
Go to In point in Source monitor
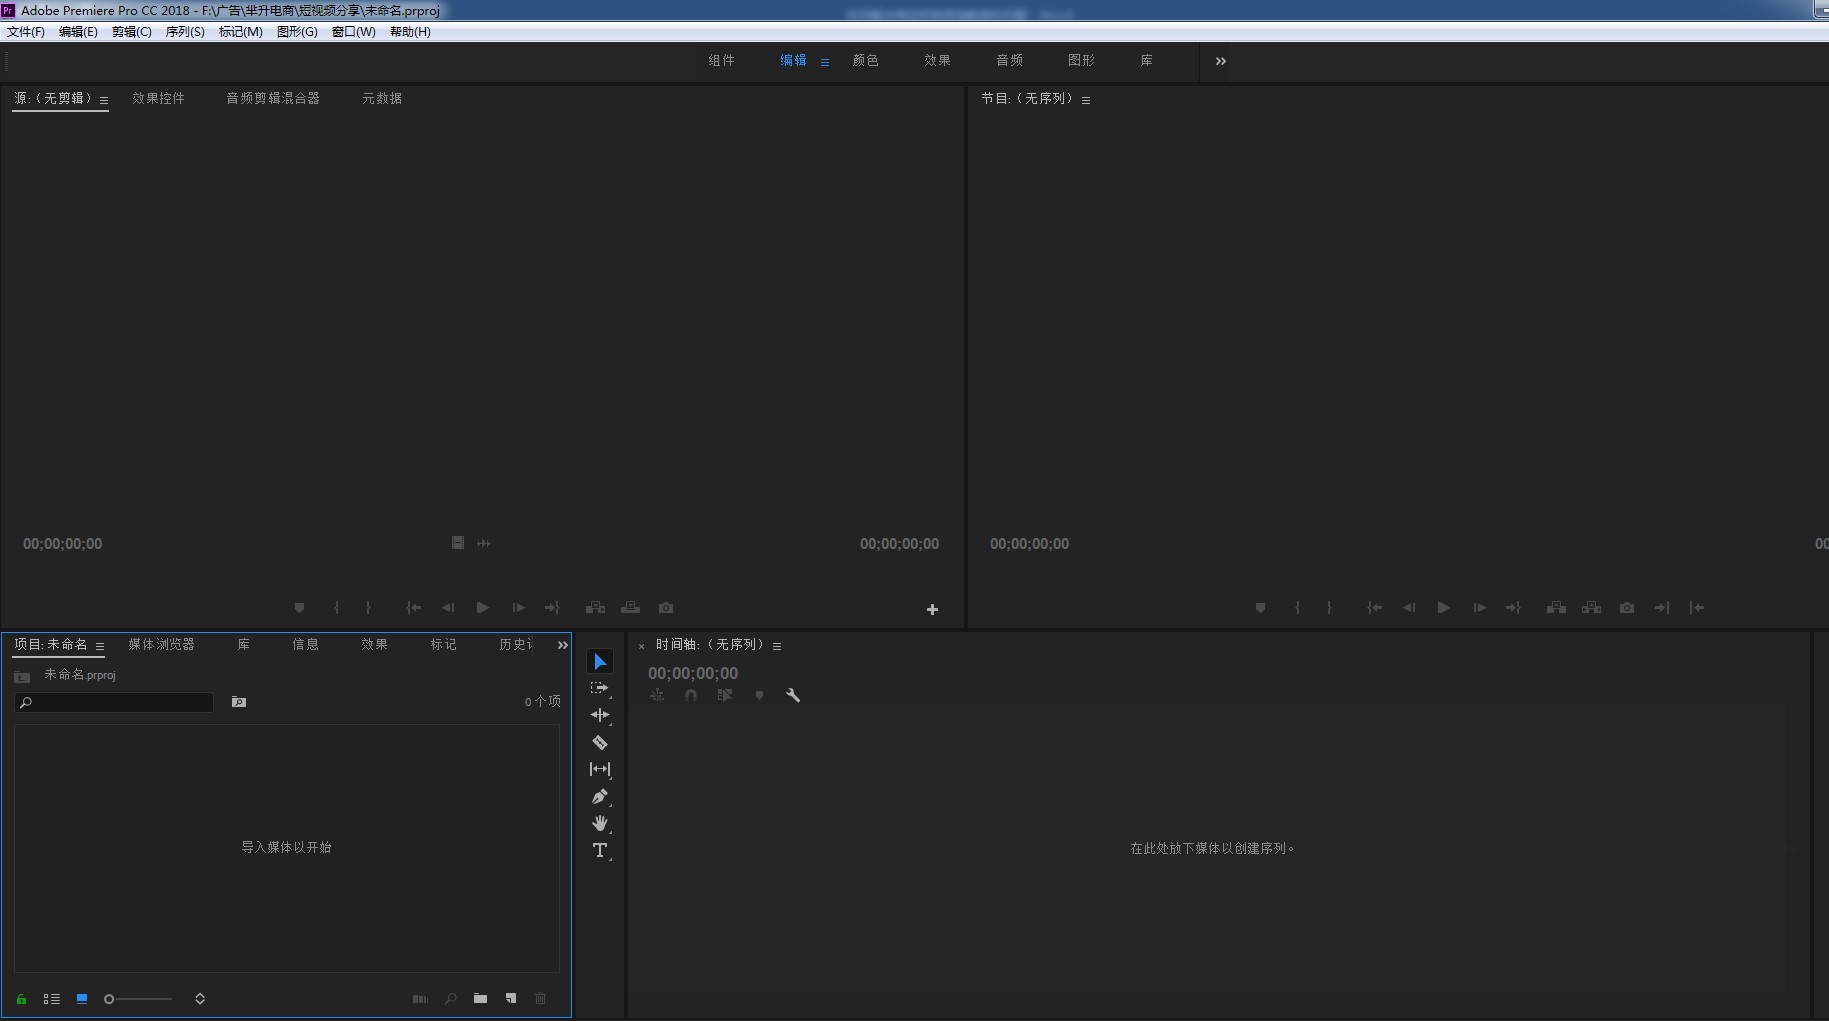point(413,608)
